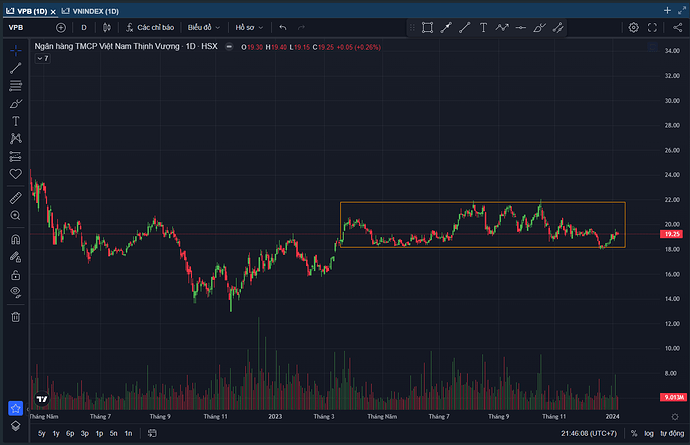Select the 6p time range button
This screenshot has height=445, width=690.
click(x=70, y=433)
